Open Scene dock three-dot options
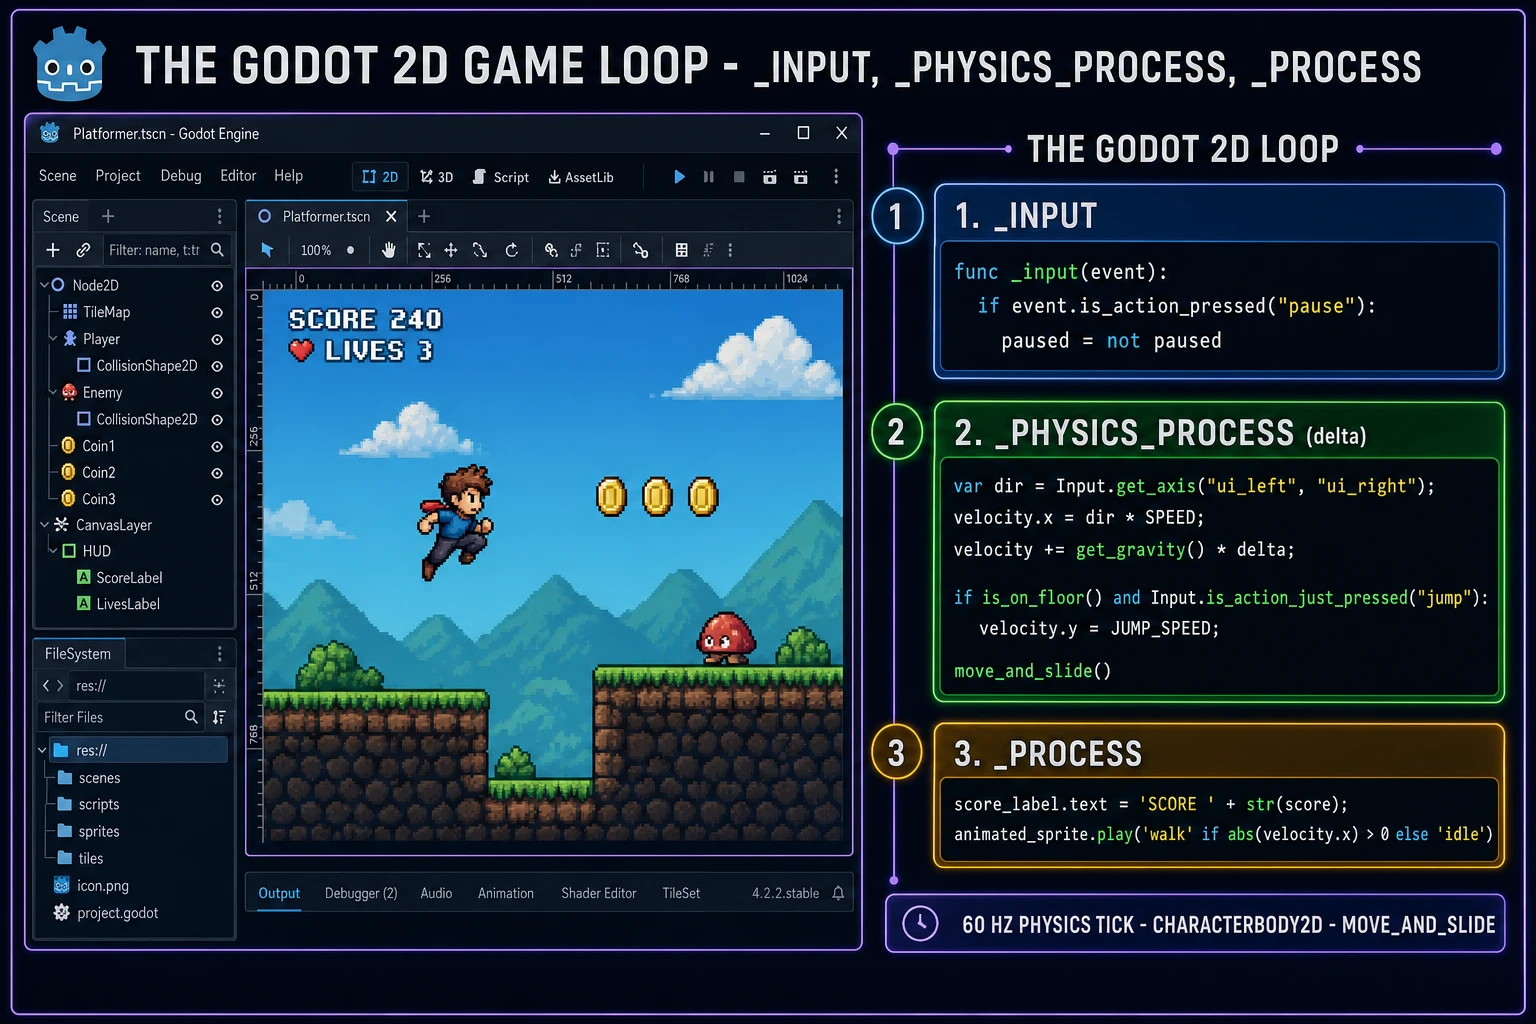The image size is (1536, 1024). [x=219, y=216]
